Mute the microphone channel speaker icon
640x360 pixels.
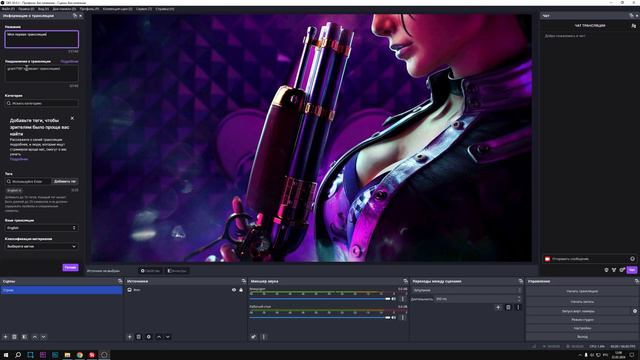point(393,299)
